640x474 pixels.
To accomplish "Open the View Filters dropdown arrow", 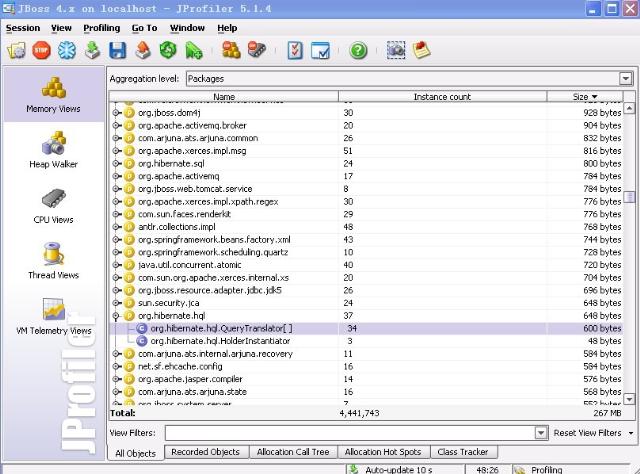I will pyautogui.click(x=541, y=433).
